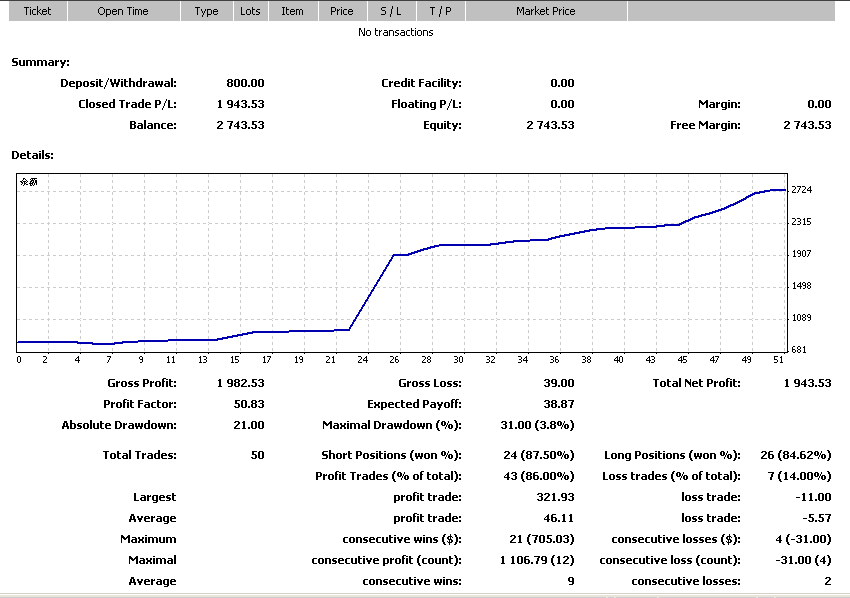Select the largest profit trade value 321.93
The height and width of the screenshot is (598, 850).
point(555,497)
